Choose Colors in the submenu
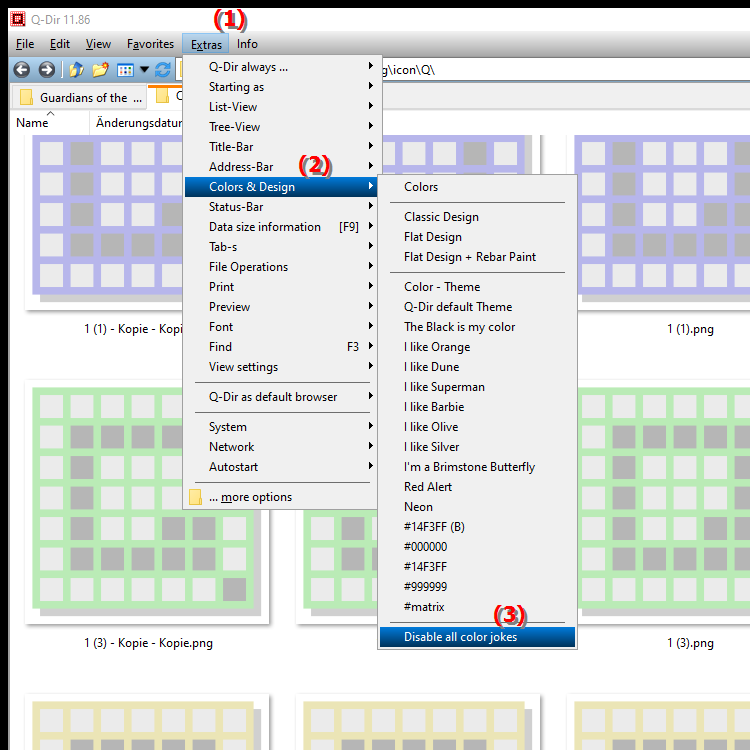Viewport: 750px width, 750px height. [477, 187]
